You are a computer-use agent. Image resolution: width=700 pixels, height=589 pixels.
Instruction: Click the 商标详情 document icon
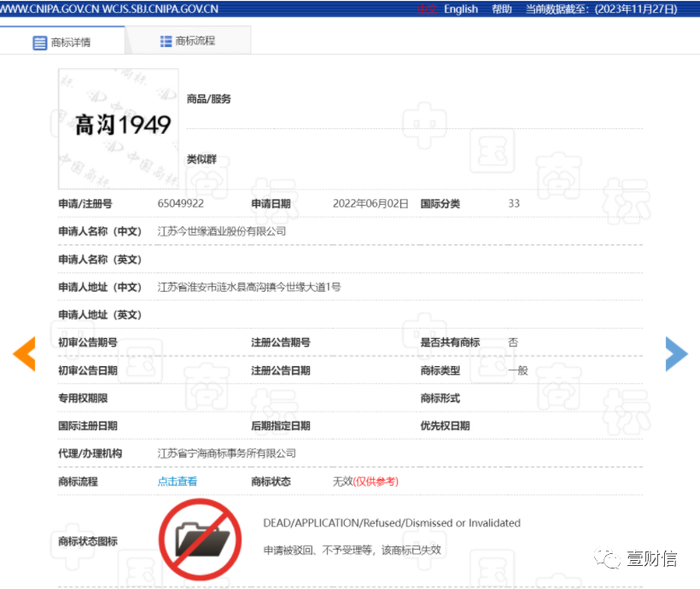pos(40,43)
